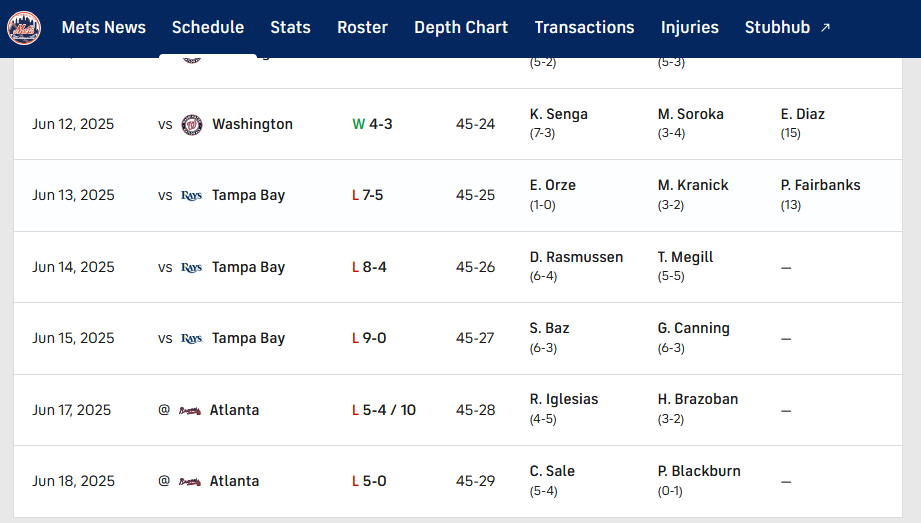Click the Mets logo icon
The width and height of the screenshot is (921, 523).
click(24, 27)
